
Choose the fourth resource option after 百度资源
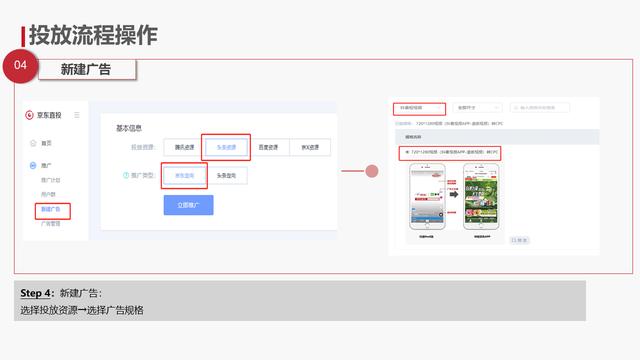click(310, 147)
